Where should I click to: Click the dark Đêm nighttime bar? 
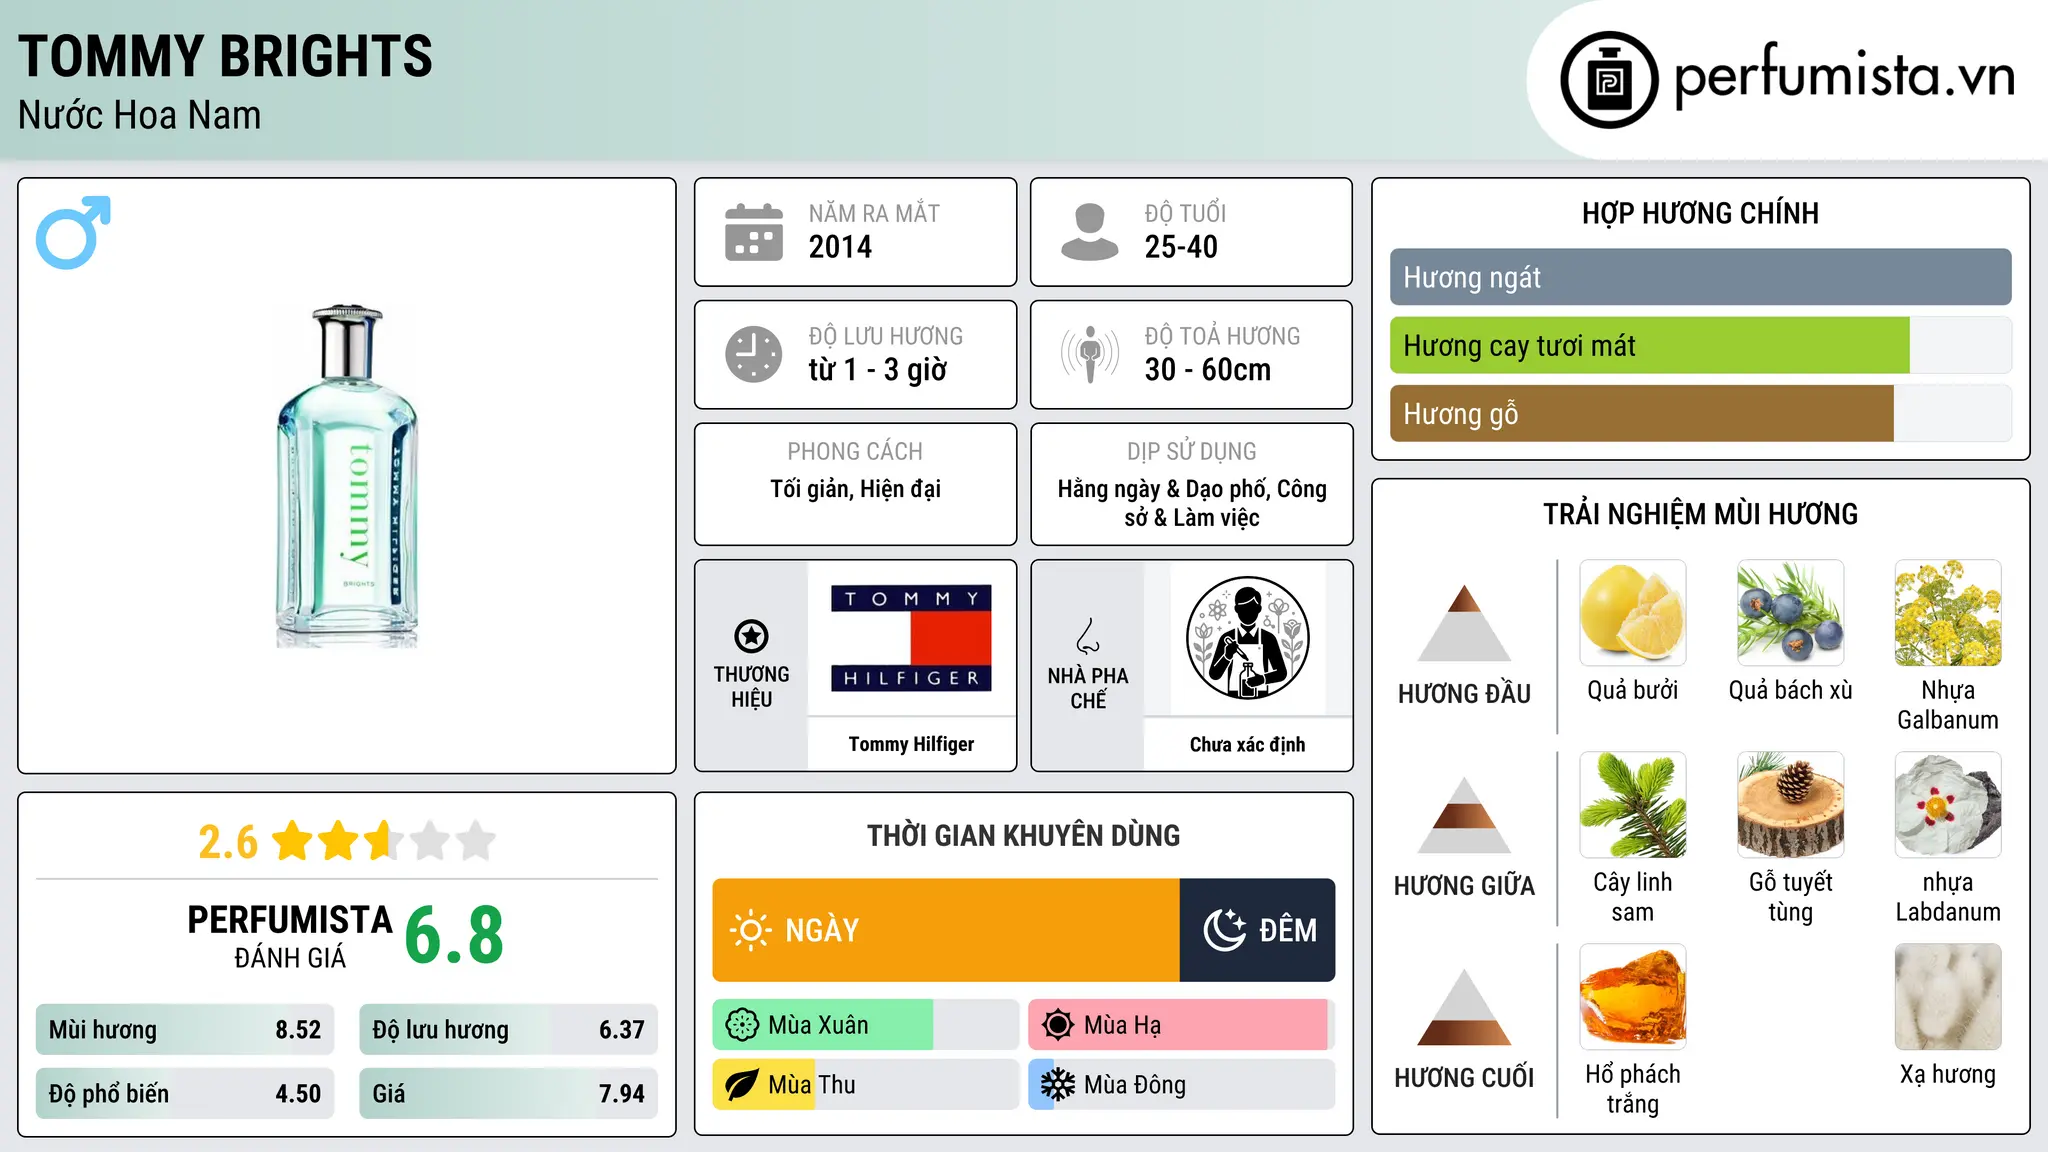(x=1258, y=930)
